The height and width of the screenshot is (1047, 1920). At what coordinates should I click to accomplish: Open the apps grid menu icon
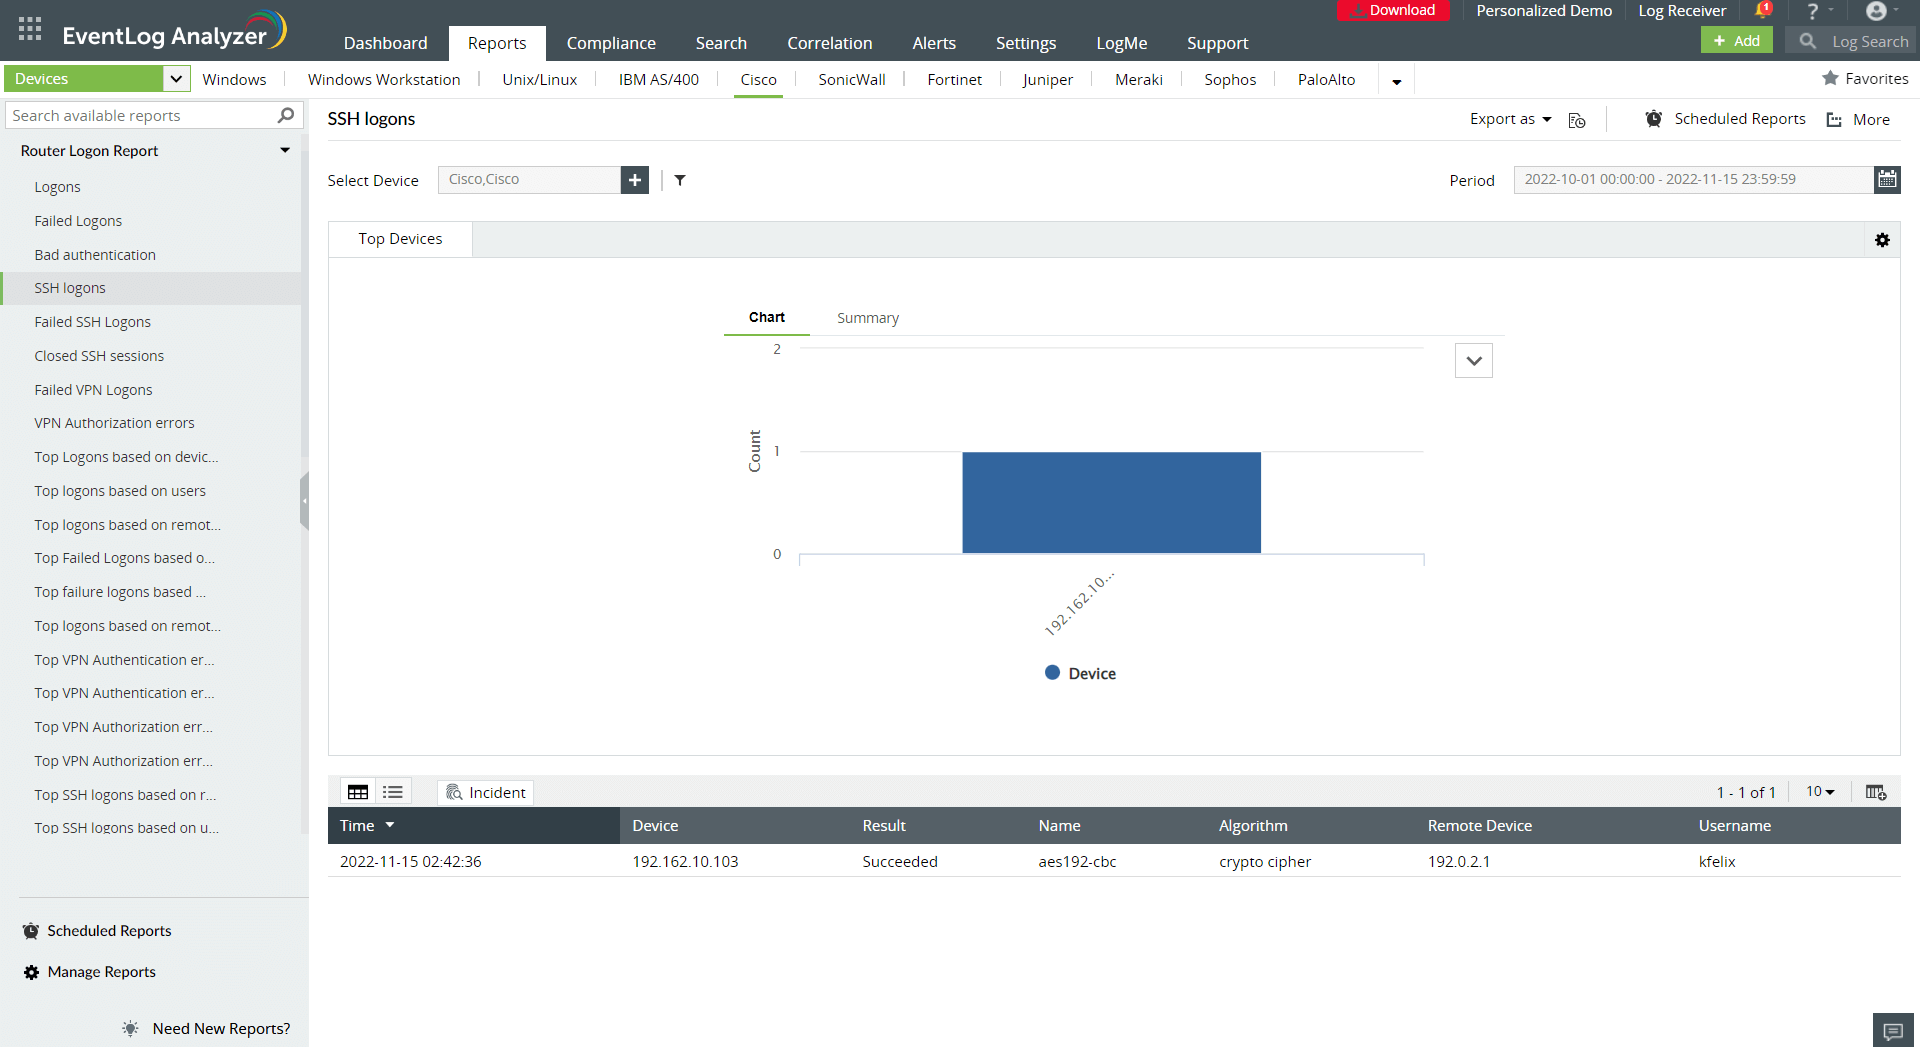pyautogui.click(x=29, y=28)
